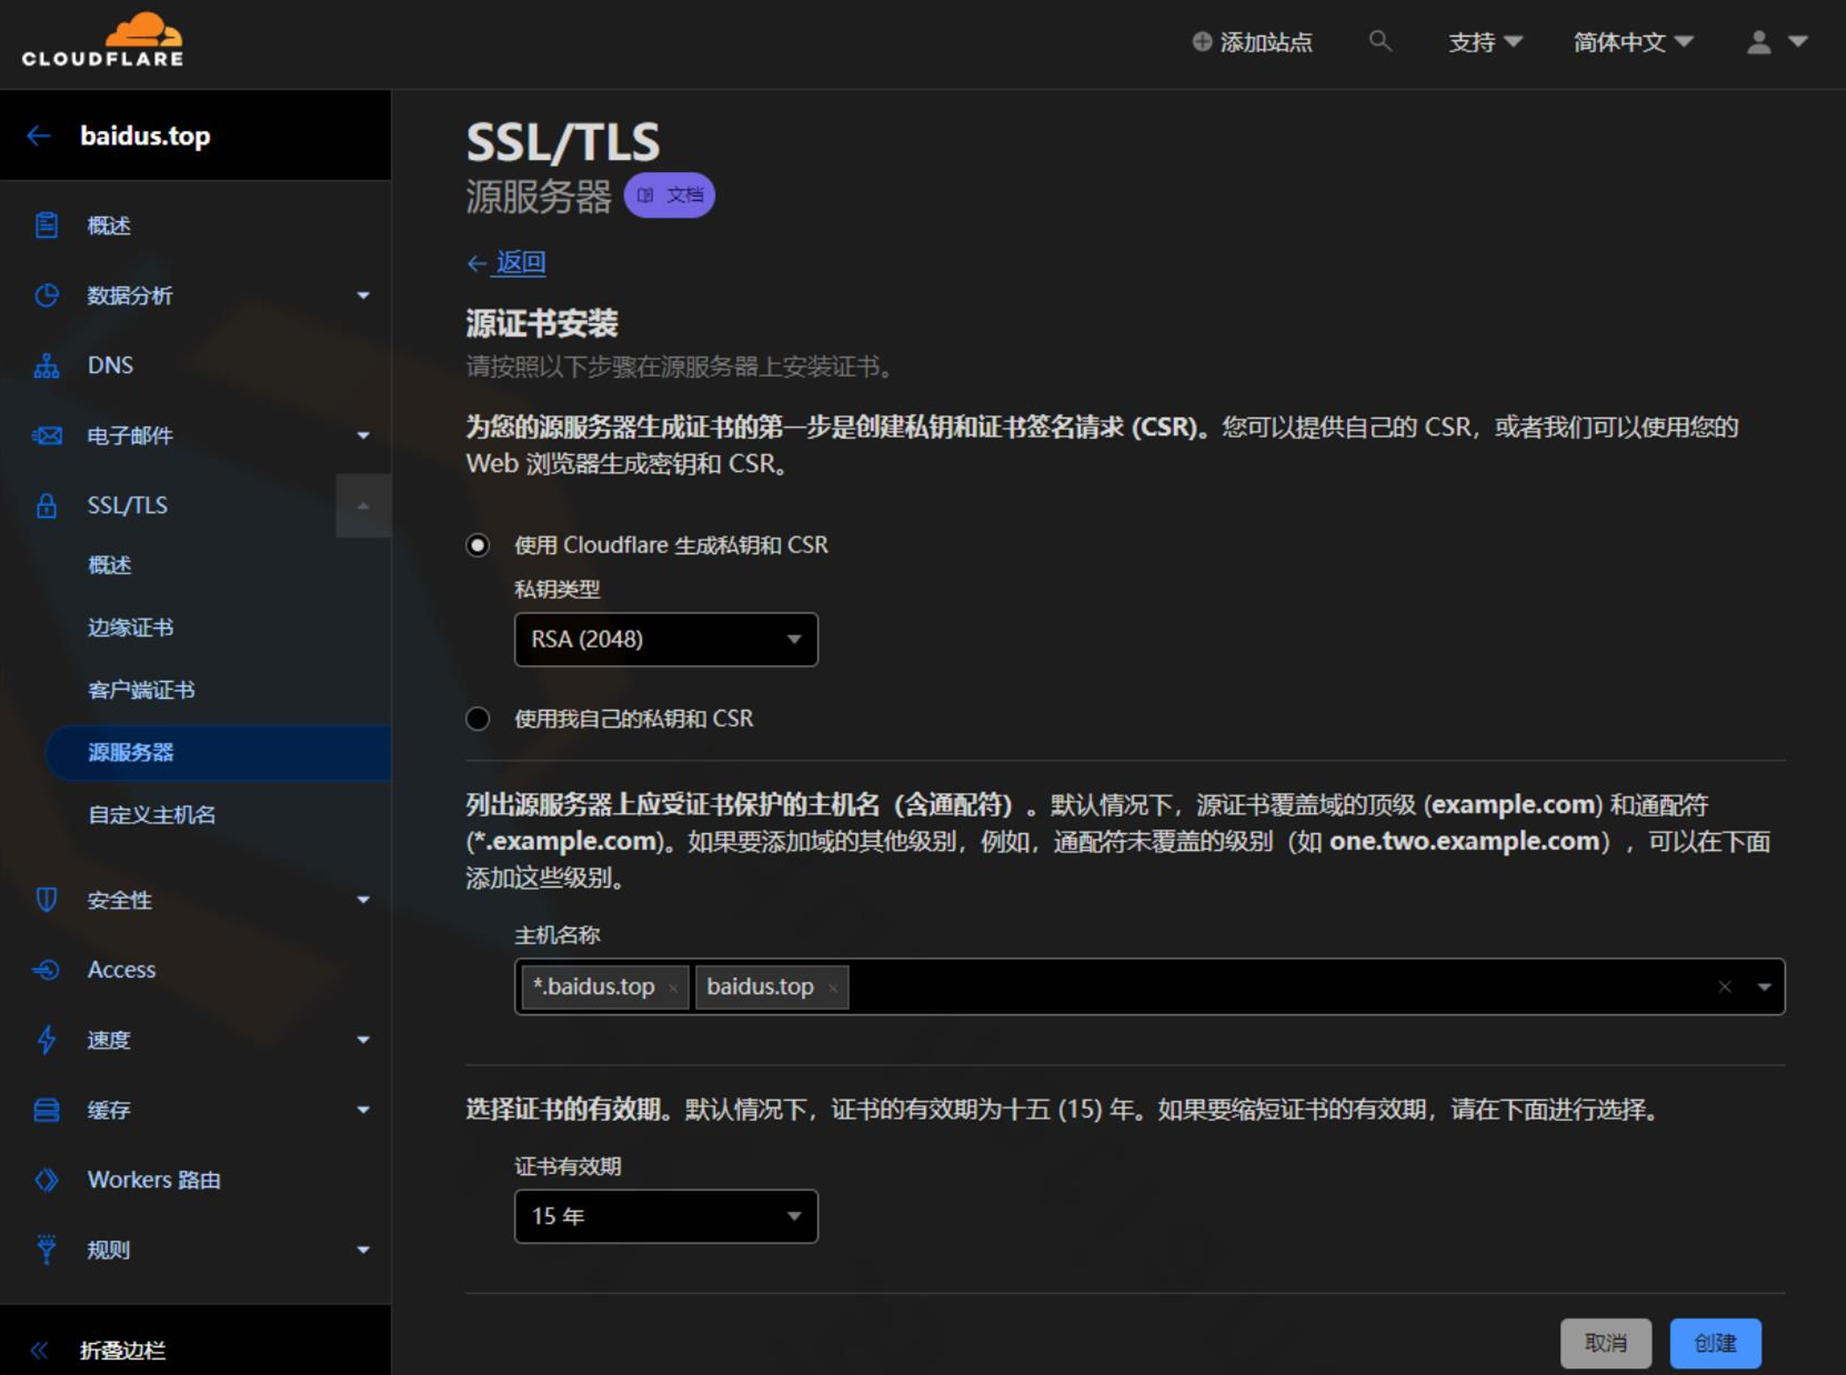
Task: Click the plus icon of 添加站点
Action: click(1202, 42)
